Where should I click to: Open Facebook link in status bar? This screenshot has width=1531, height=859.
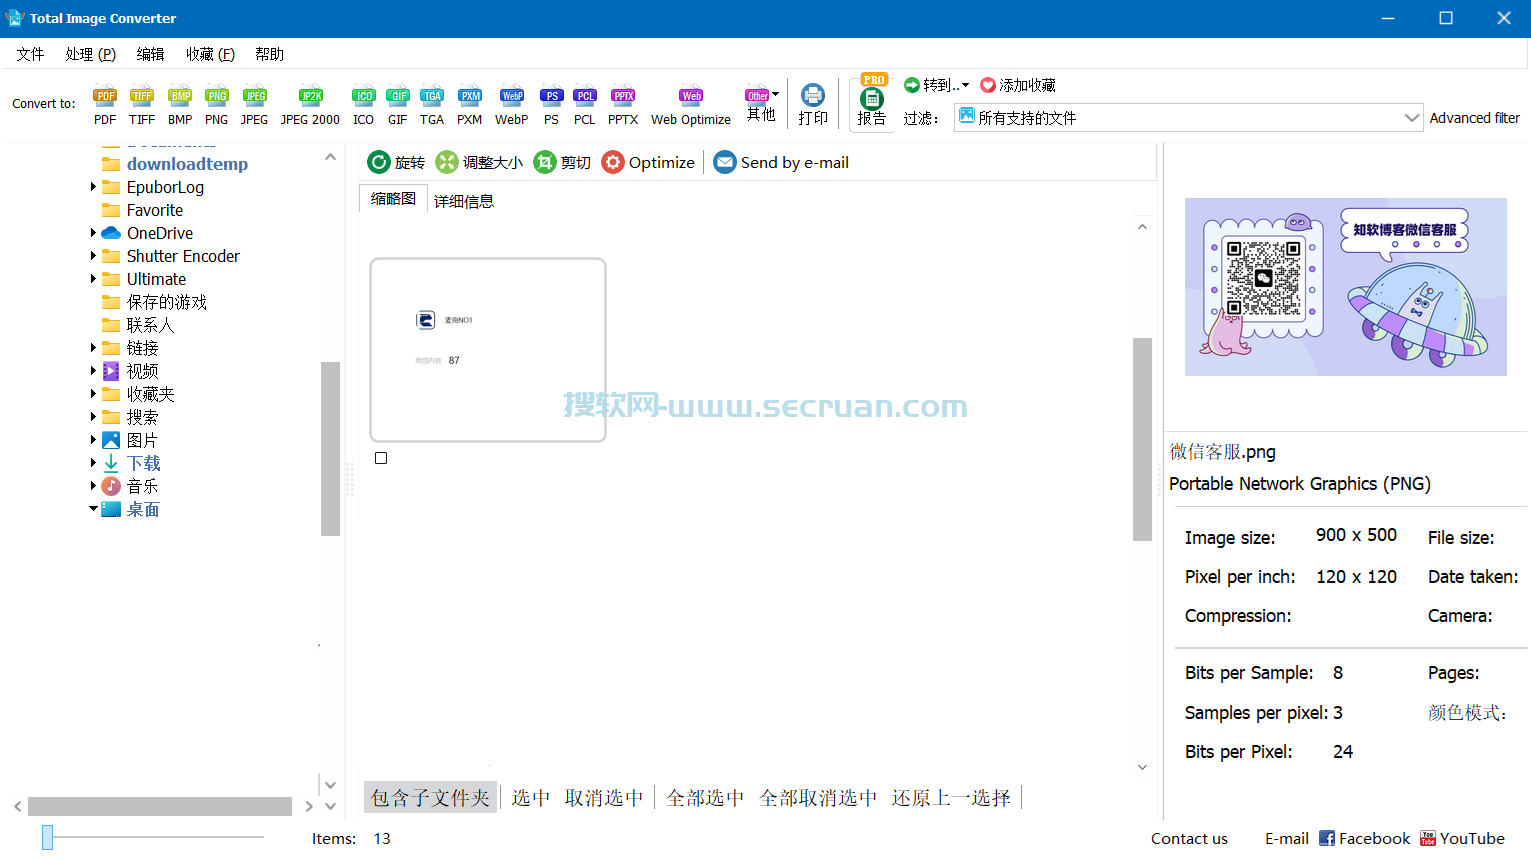click(x=1364, y=838)
